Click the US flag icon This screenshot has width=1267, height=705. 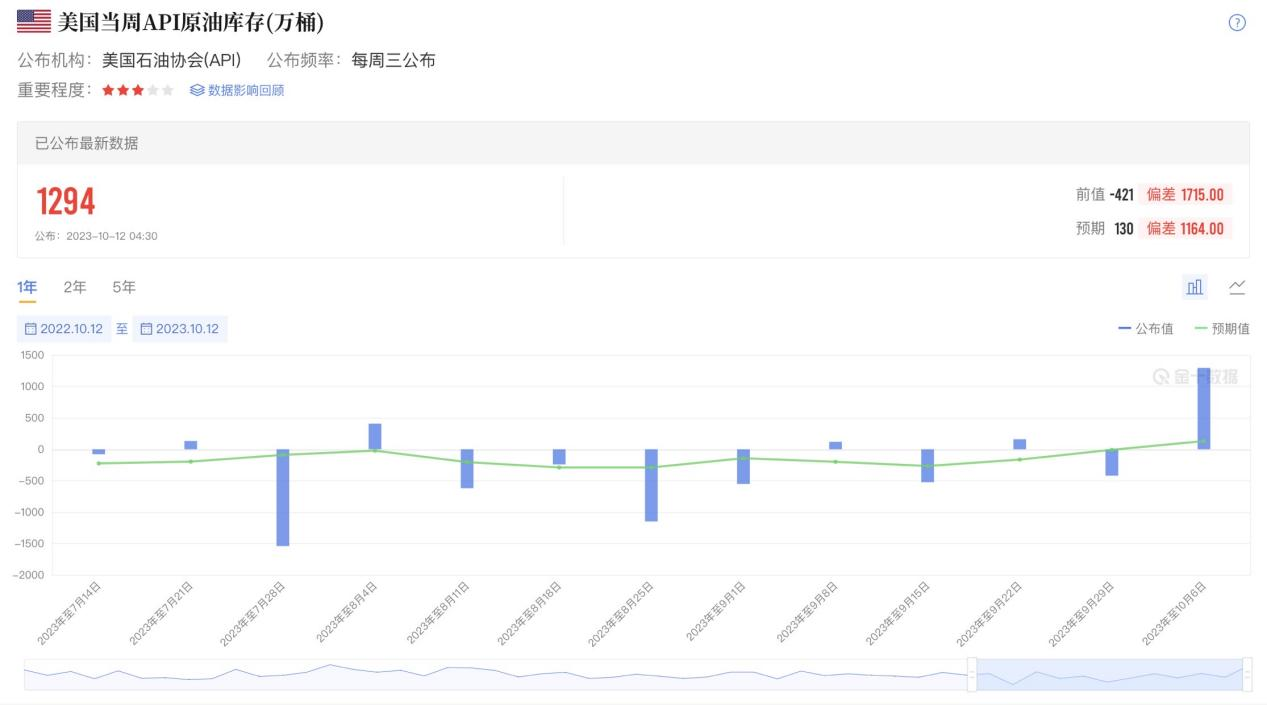click(34, 21)
